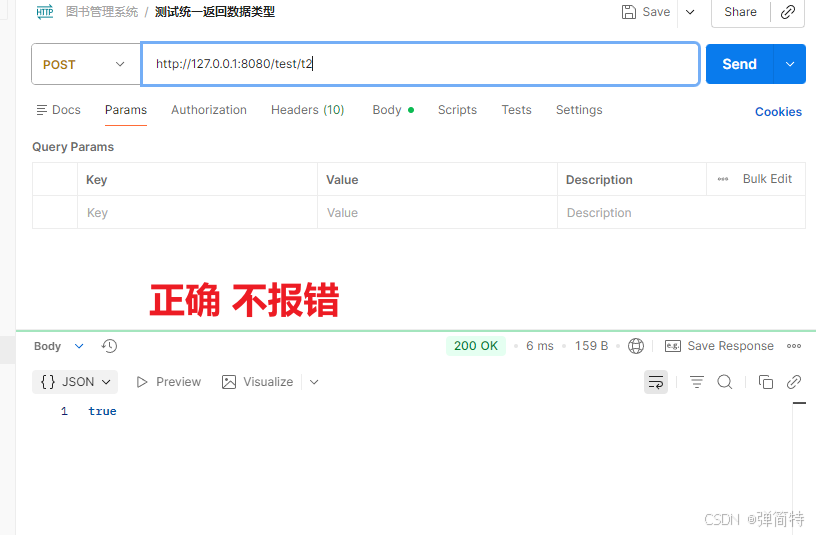The width and height of the screenshot is (816, 535).
Task: Click the Description column header
Action: click(x=632, y=180)
